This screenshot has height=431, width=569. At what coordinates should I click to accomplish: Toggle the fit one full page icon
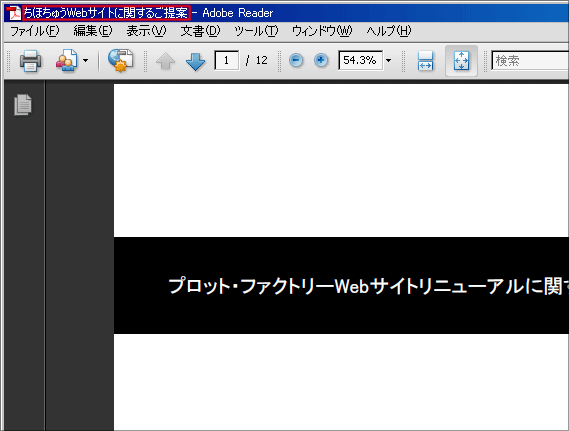(461, 61)
